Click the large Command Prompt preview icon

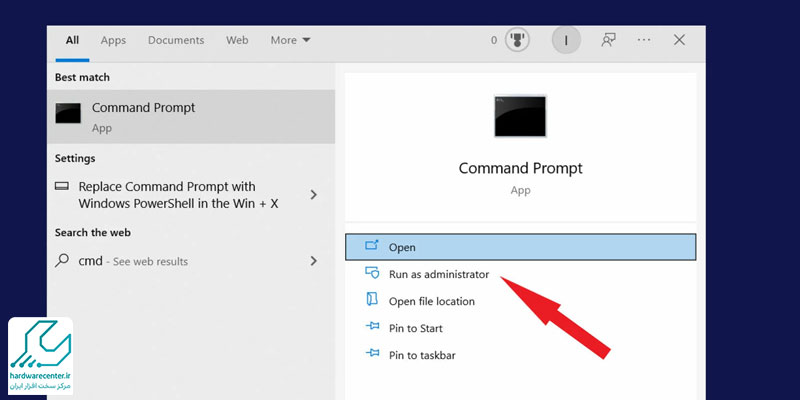pyautogui.click(x=520, y=116)
